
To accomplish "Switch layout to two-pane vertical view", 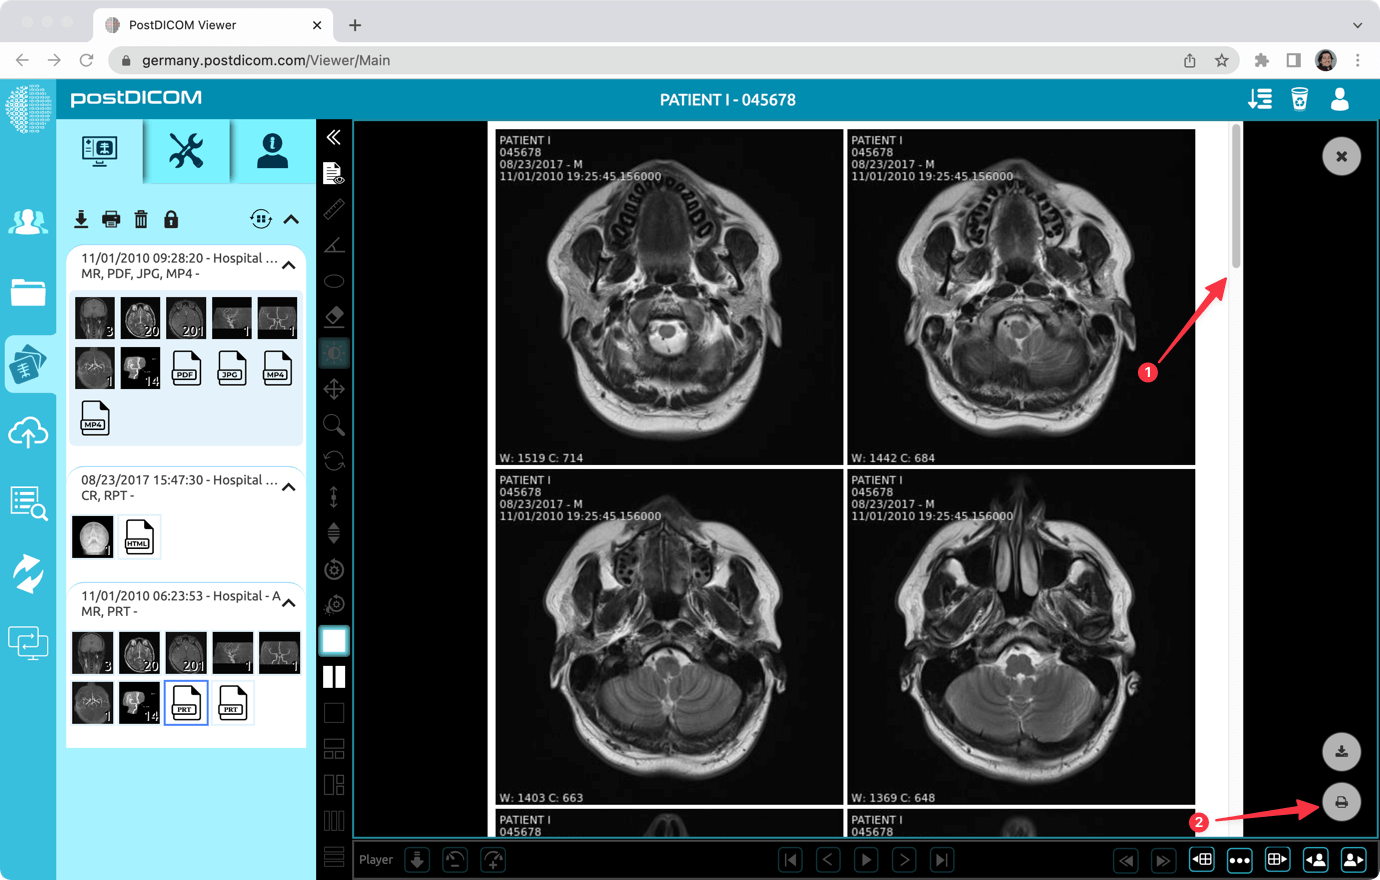I will [334, 676].
